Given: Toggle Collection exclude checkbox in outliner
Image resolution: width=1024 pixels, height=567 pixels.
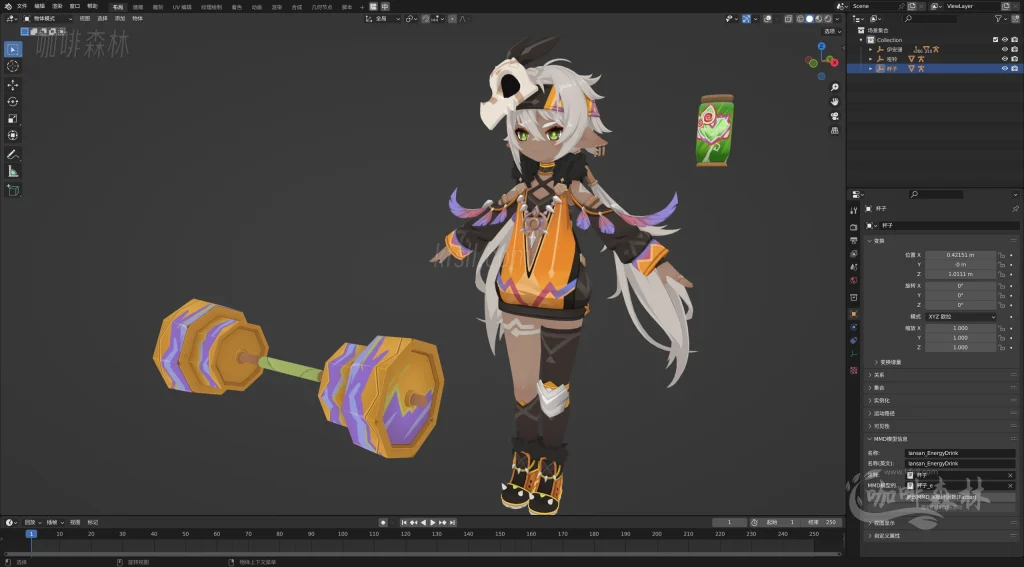Looking at the screenshot, I should 995,40.
